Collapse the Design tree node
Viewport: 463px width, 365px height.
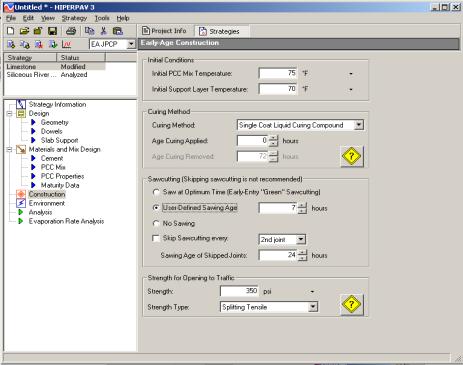pos(9,114)
